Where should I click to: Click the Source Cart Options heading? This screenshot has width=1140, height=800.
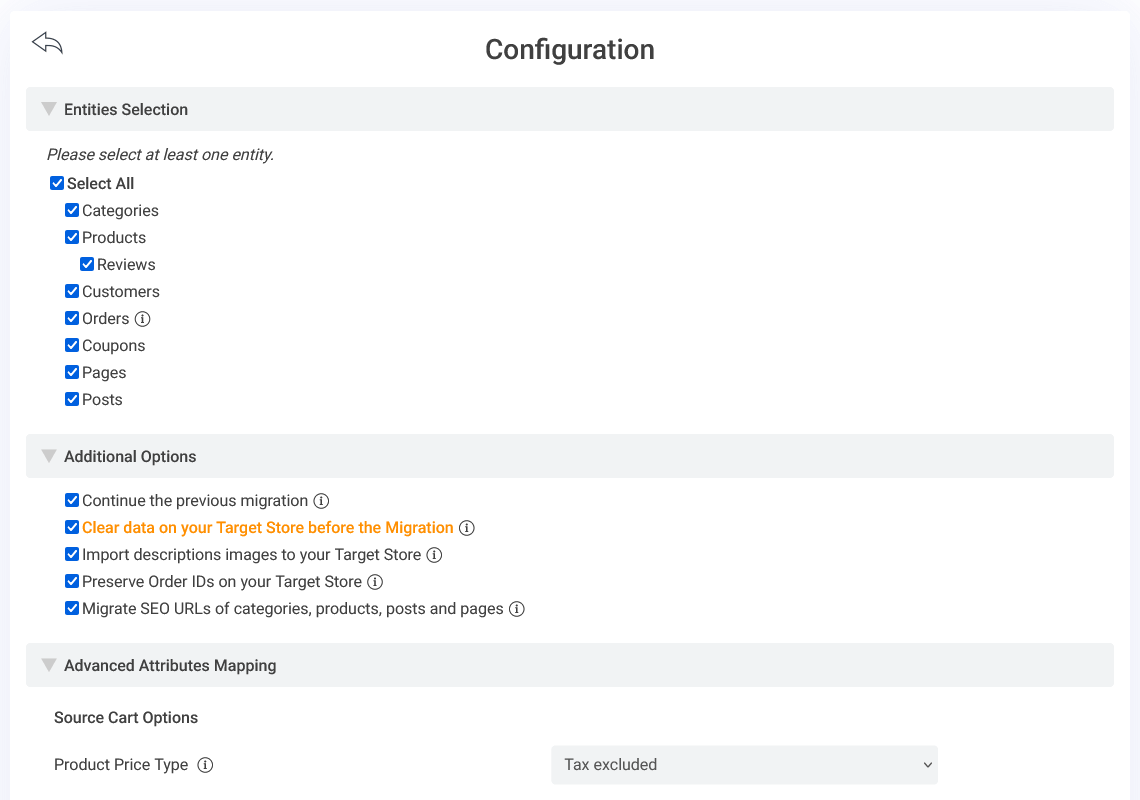pos(126,718)
